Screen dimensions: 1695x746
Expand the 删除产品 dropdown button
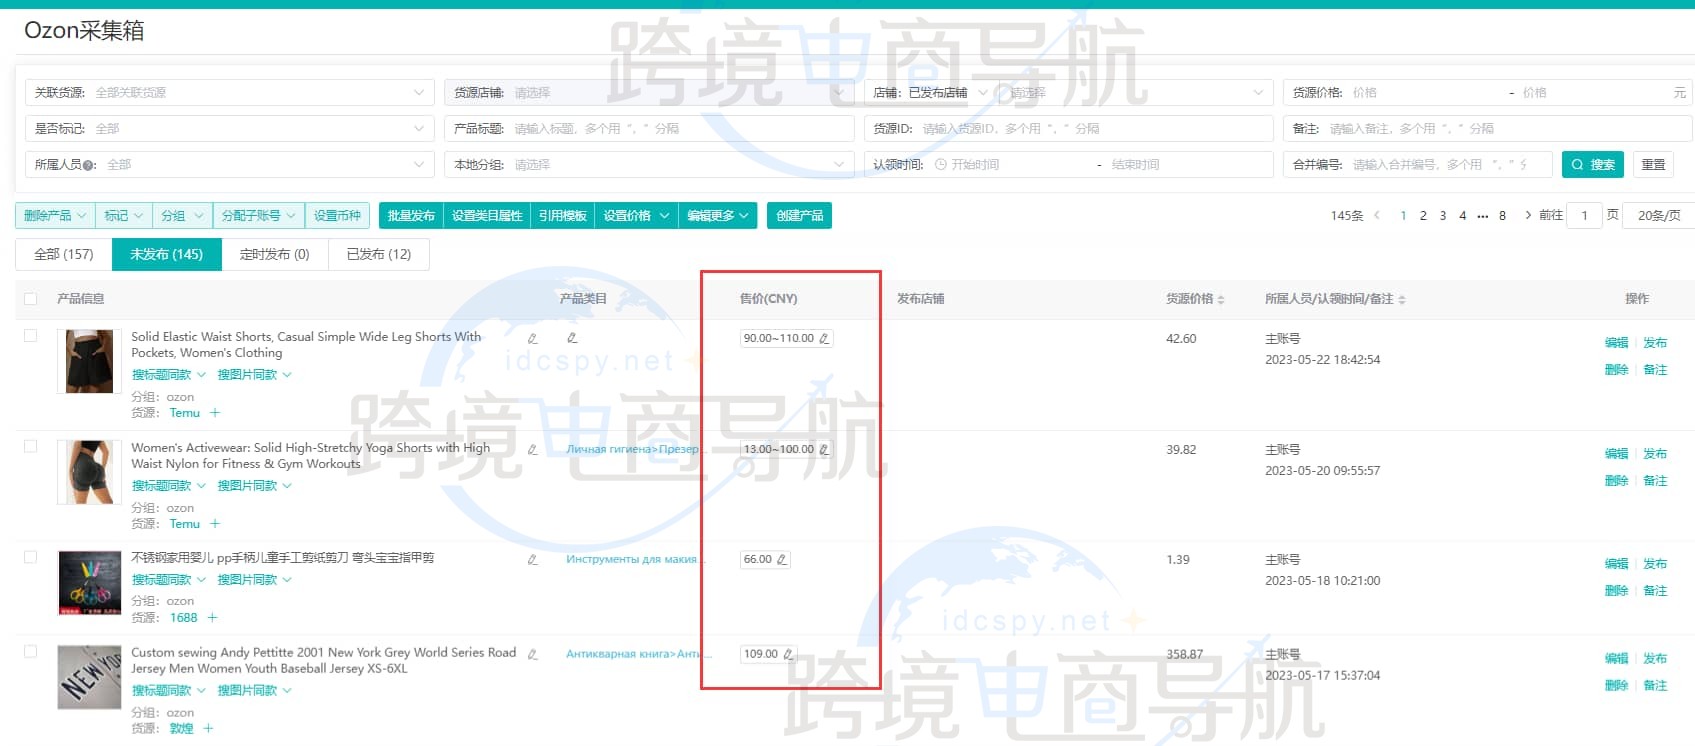(x=55, y=215)
